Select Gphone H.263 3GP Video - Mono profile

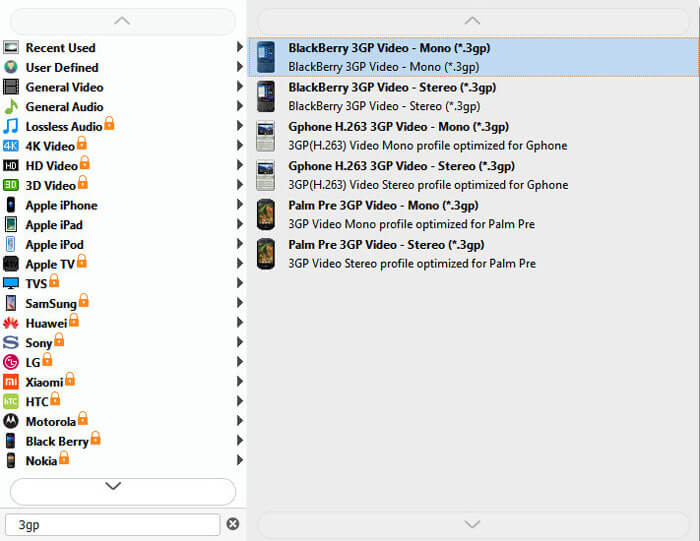[474, 136]
